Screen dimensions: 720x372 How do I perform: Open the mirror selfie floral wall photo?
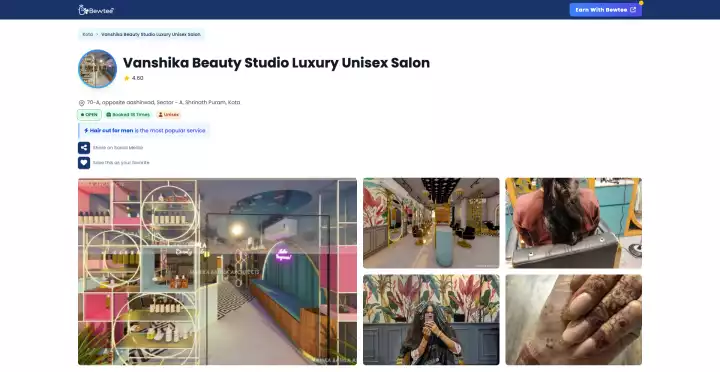pyautogui.click(x=431, y=320)
